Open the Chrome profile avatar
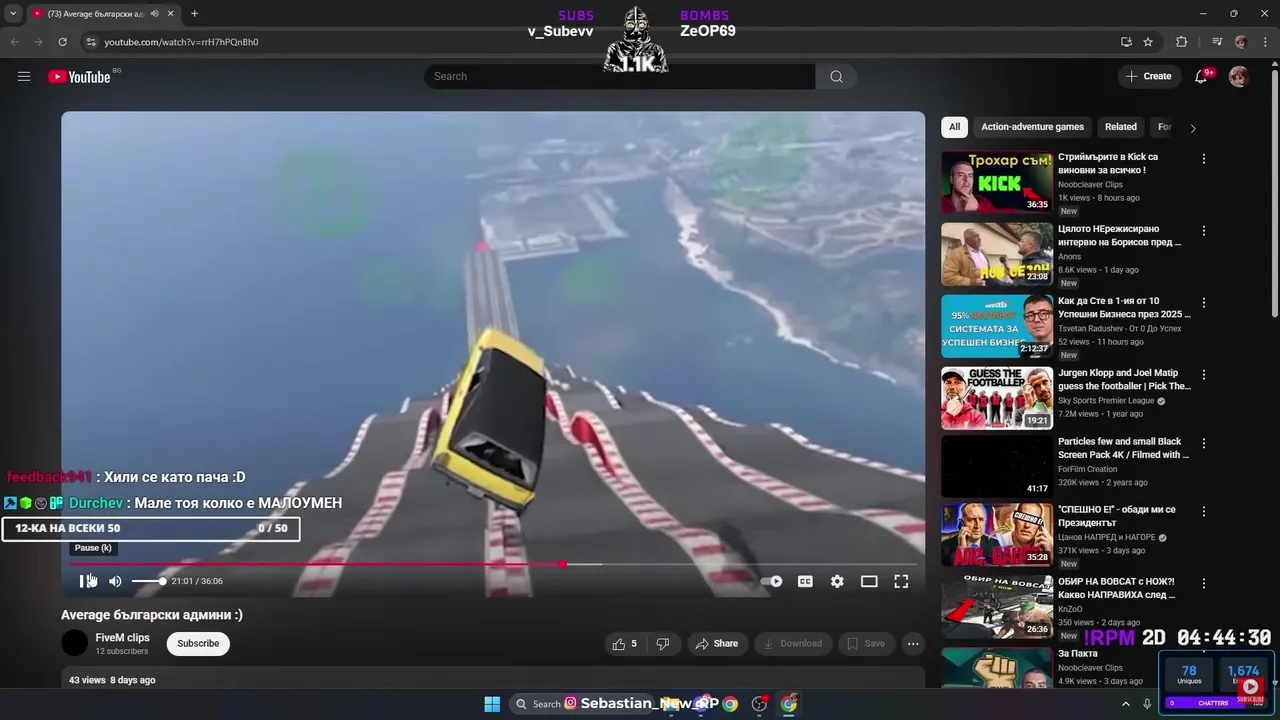The height and width of the screenshot is (720, 1280). pyautogui.click(x=1241, y=42)
